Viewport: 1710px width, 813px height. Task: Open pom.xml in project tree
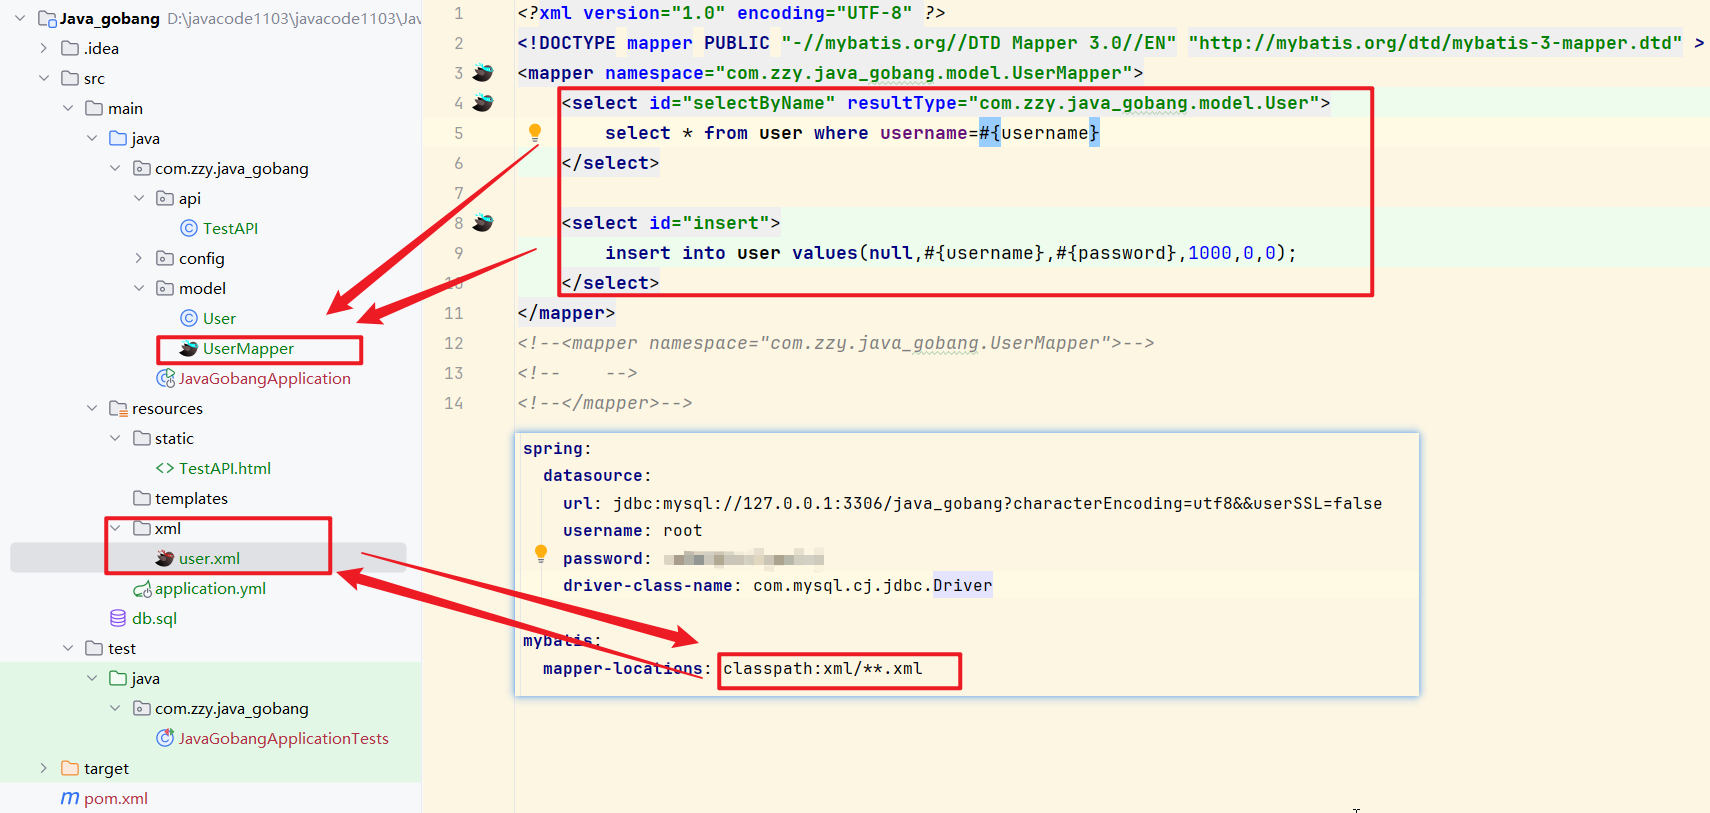pyautogui.click(x=116, y=798)
